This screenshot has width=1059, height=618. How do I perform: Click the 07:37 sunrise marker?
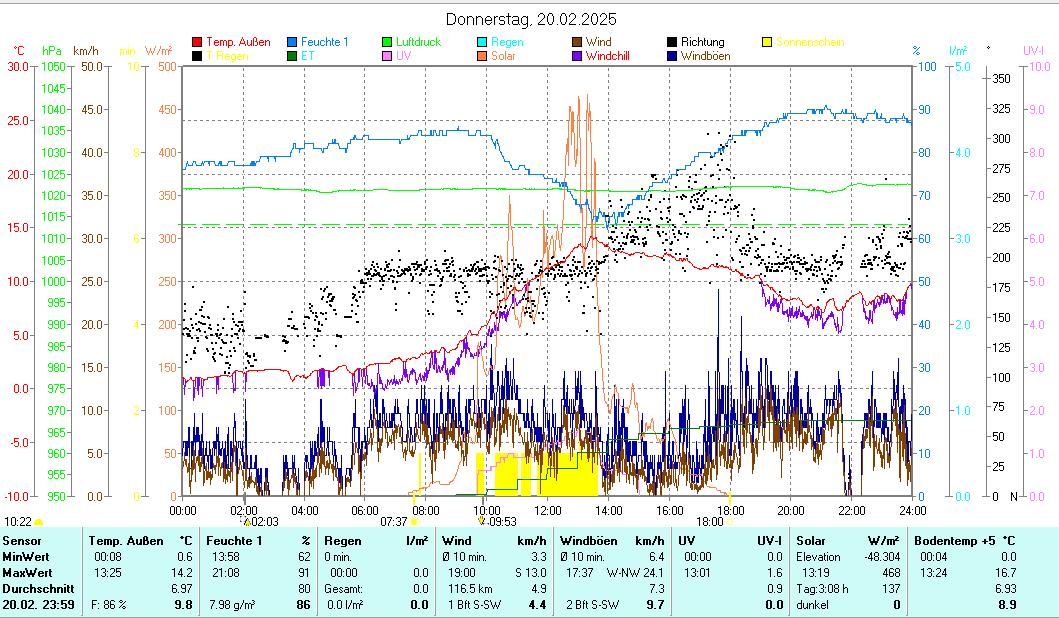[413, 522]
